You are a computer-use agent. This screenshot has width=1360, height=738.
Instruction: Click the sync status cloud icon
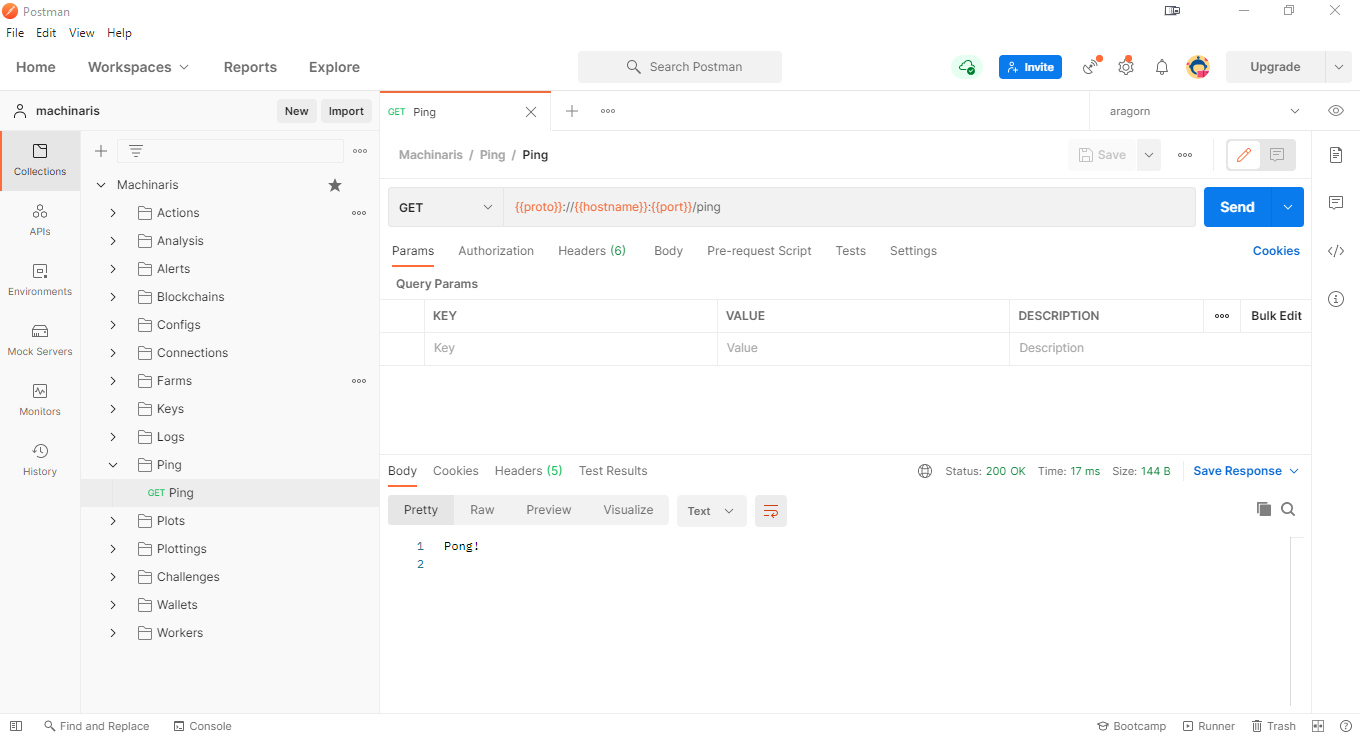point(967,67)
